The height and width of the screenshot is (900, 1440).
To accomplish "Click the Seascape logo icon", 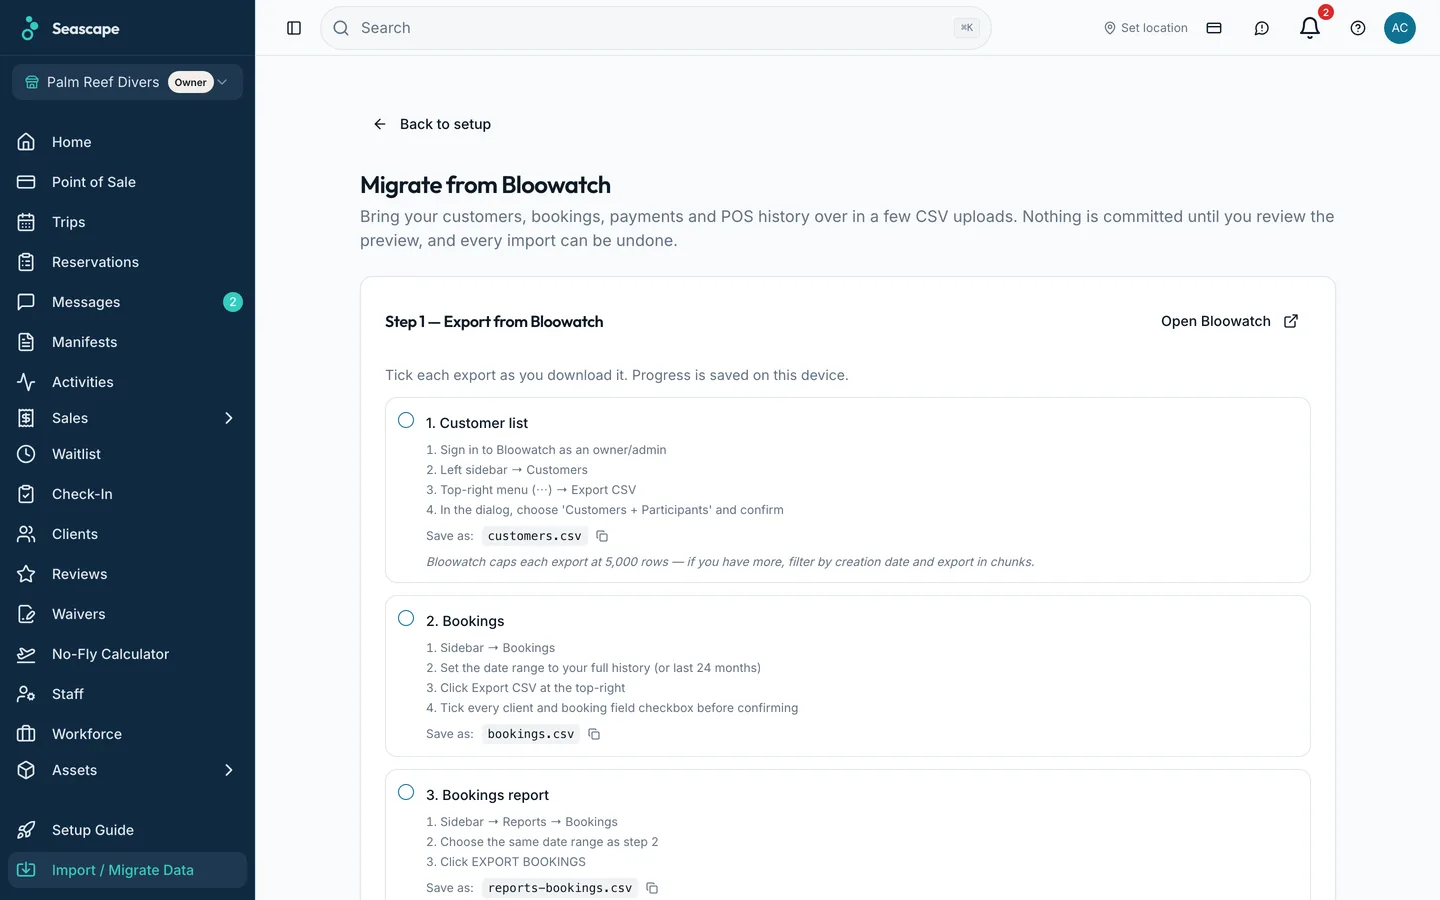I will pos(30,28).
